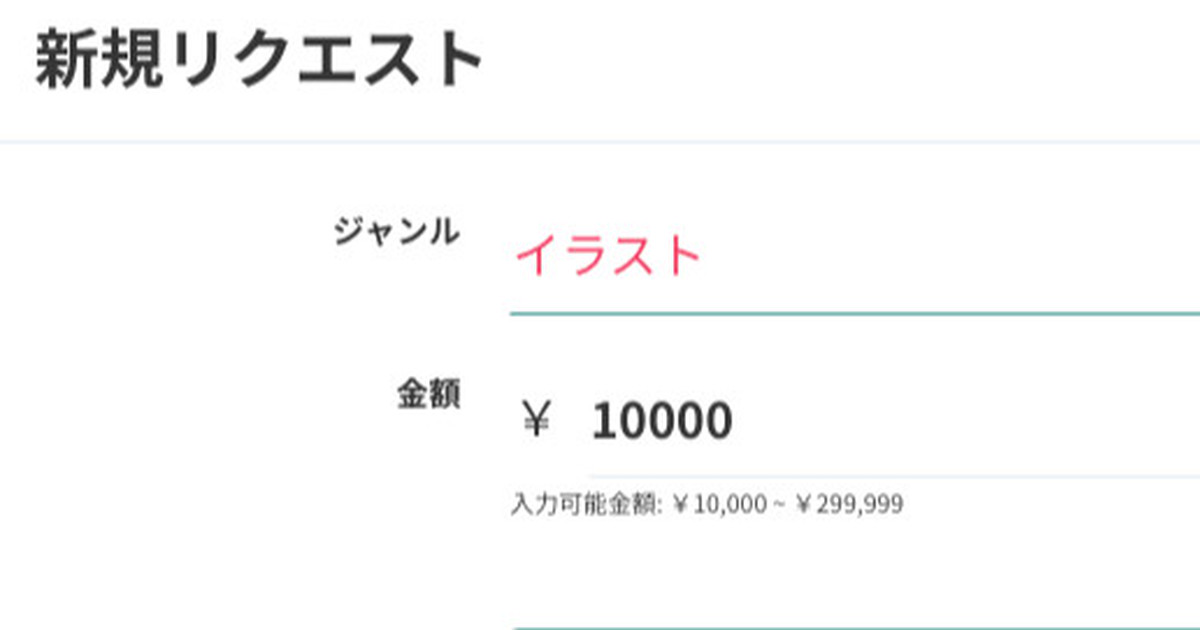
Task: Click the ジャンル field label
Action: click(397, 232)
